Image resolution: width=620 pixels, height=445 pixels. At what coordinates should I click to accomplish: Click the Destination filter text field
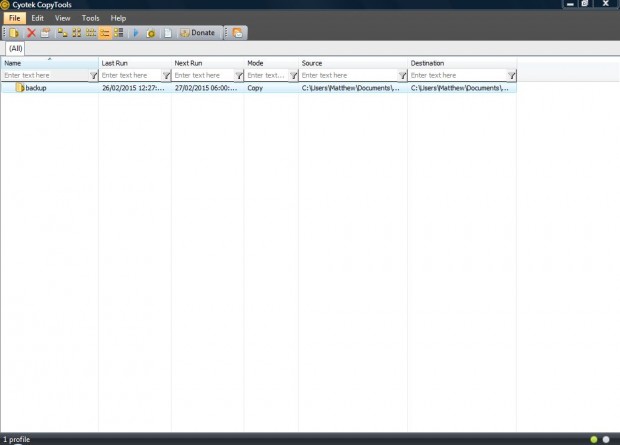[457, 75]
